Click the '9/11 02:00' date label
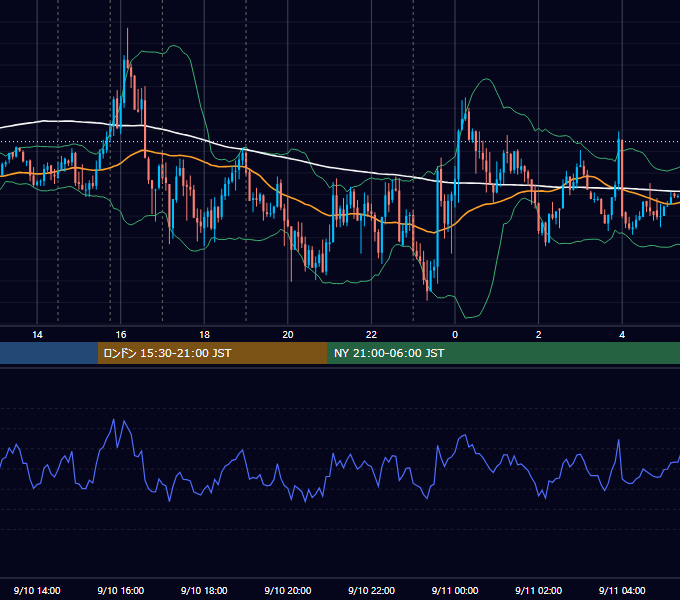Image resolution: width=680 pixels, height=600 pixels. [x=539, y=590]
